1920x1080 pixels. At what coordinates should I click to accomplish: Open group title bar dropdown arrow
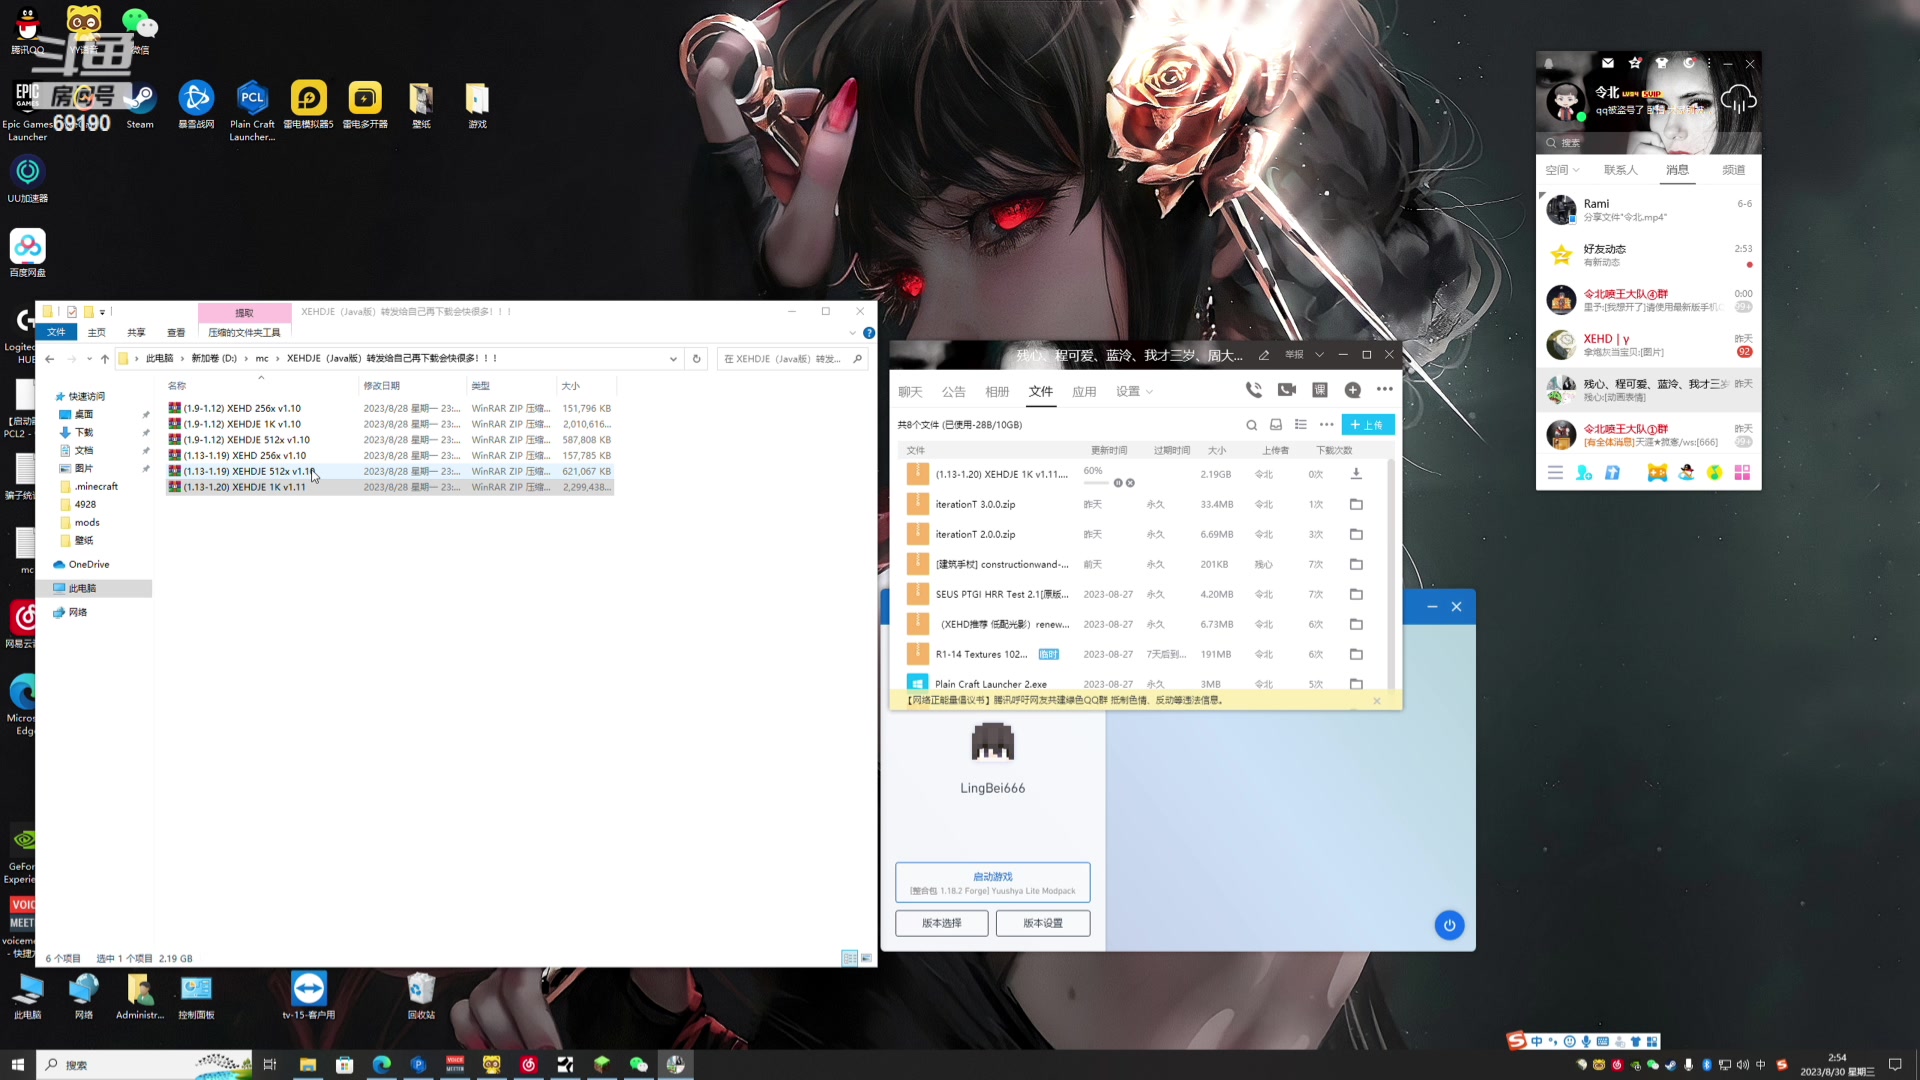click(1319, 355)
